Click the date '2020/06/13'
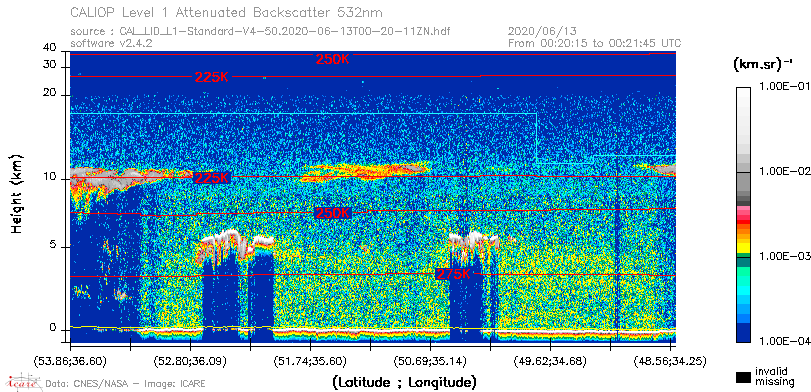 click(542, 32)
